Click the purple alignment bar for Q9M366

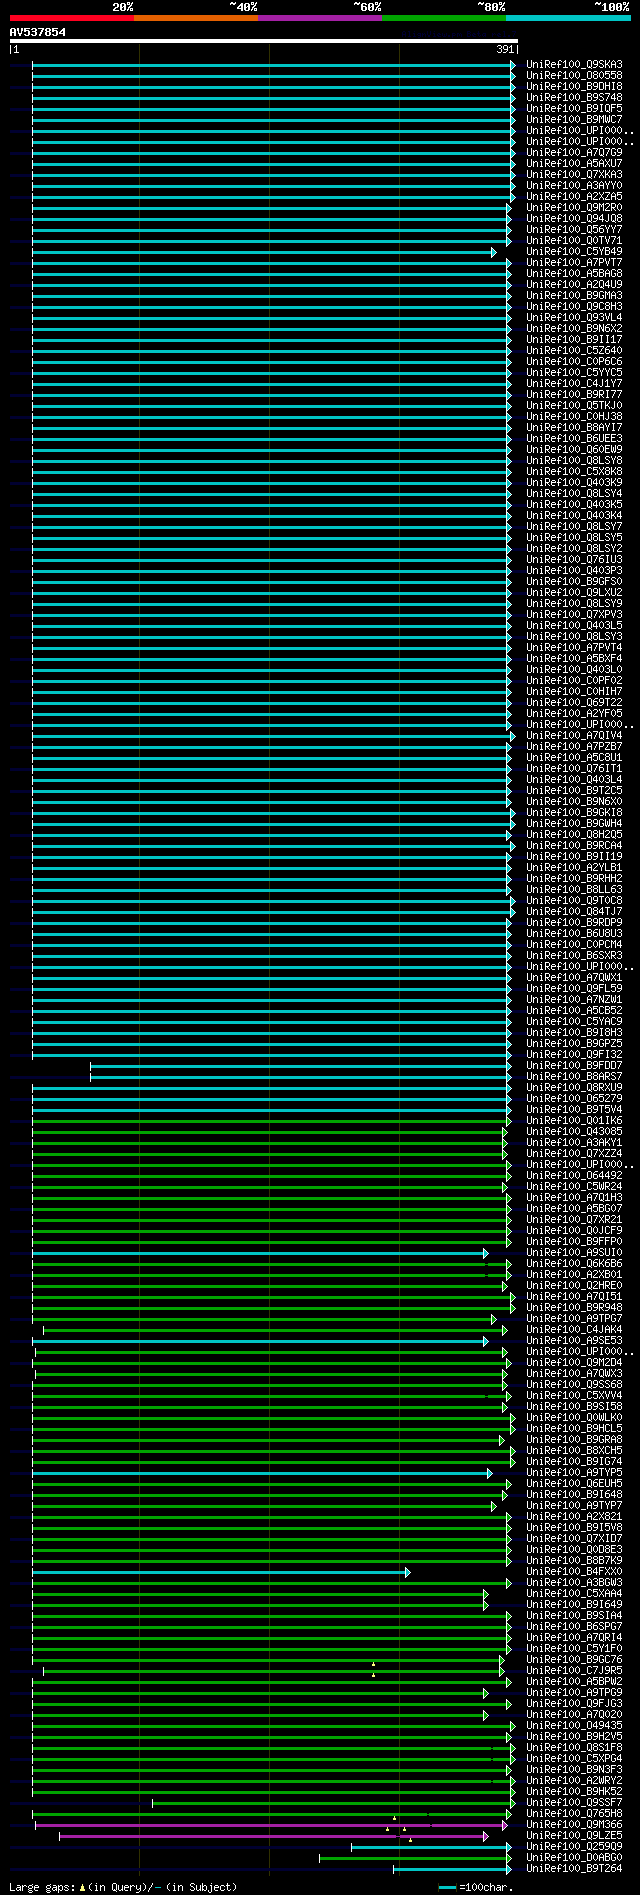tap(270, 1826)
